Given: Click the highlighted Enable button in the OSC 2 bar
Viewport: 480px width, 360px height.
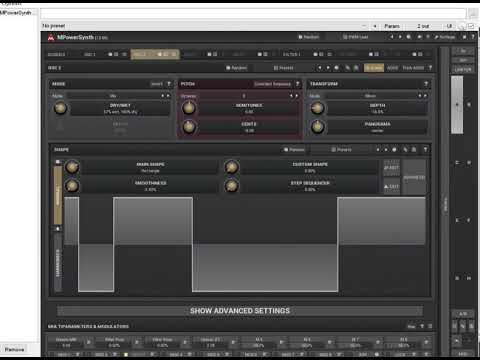Looking at the screenshot, I should (374, 68).
